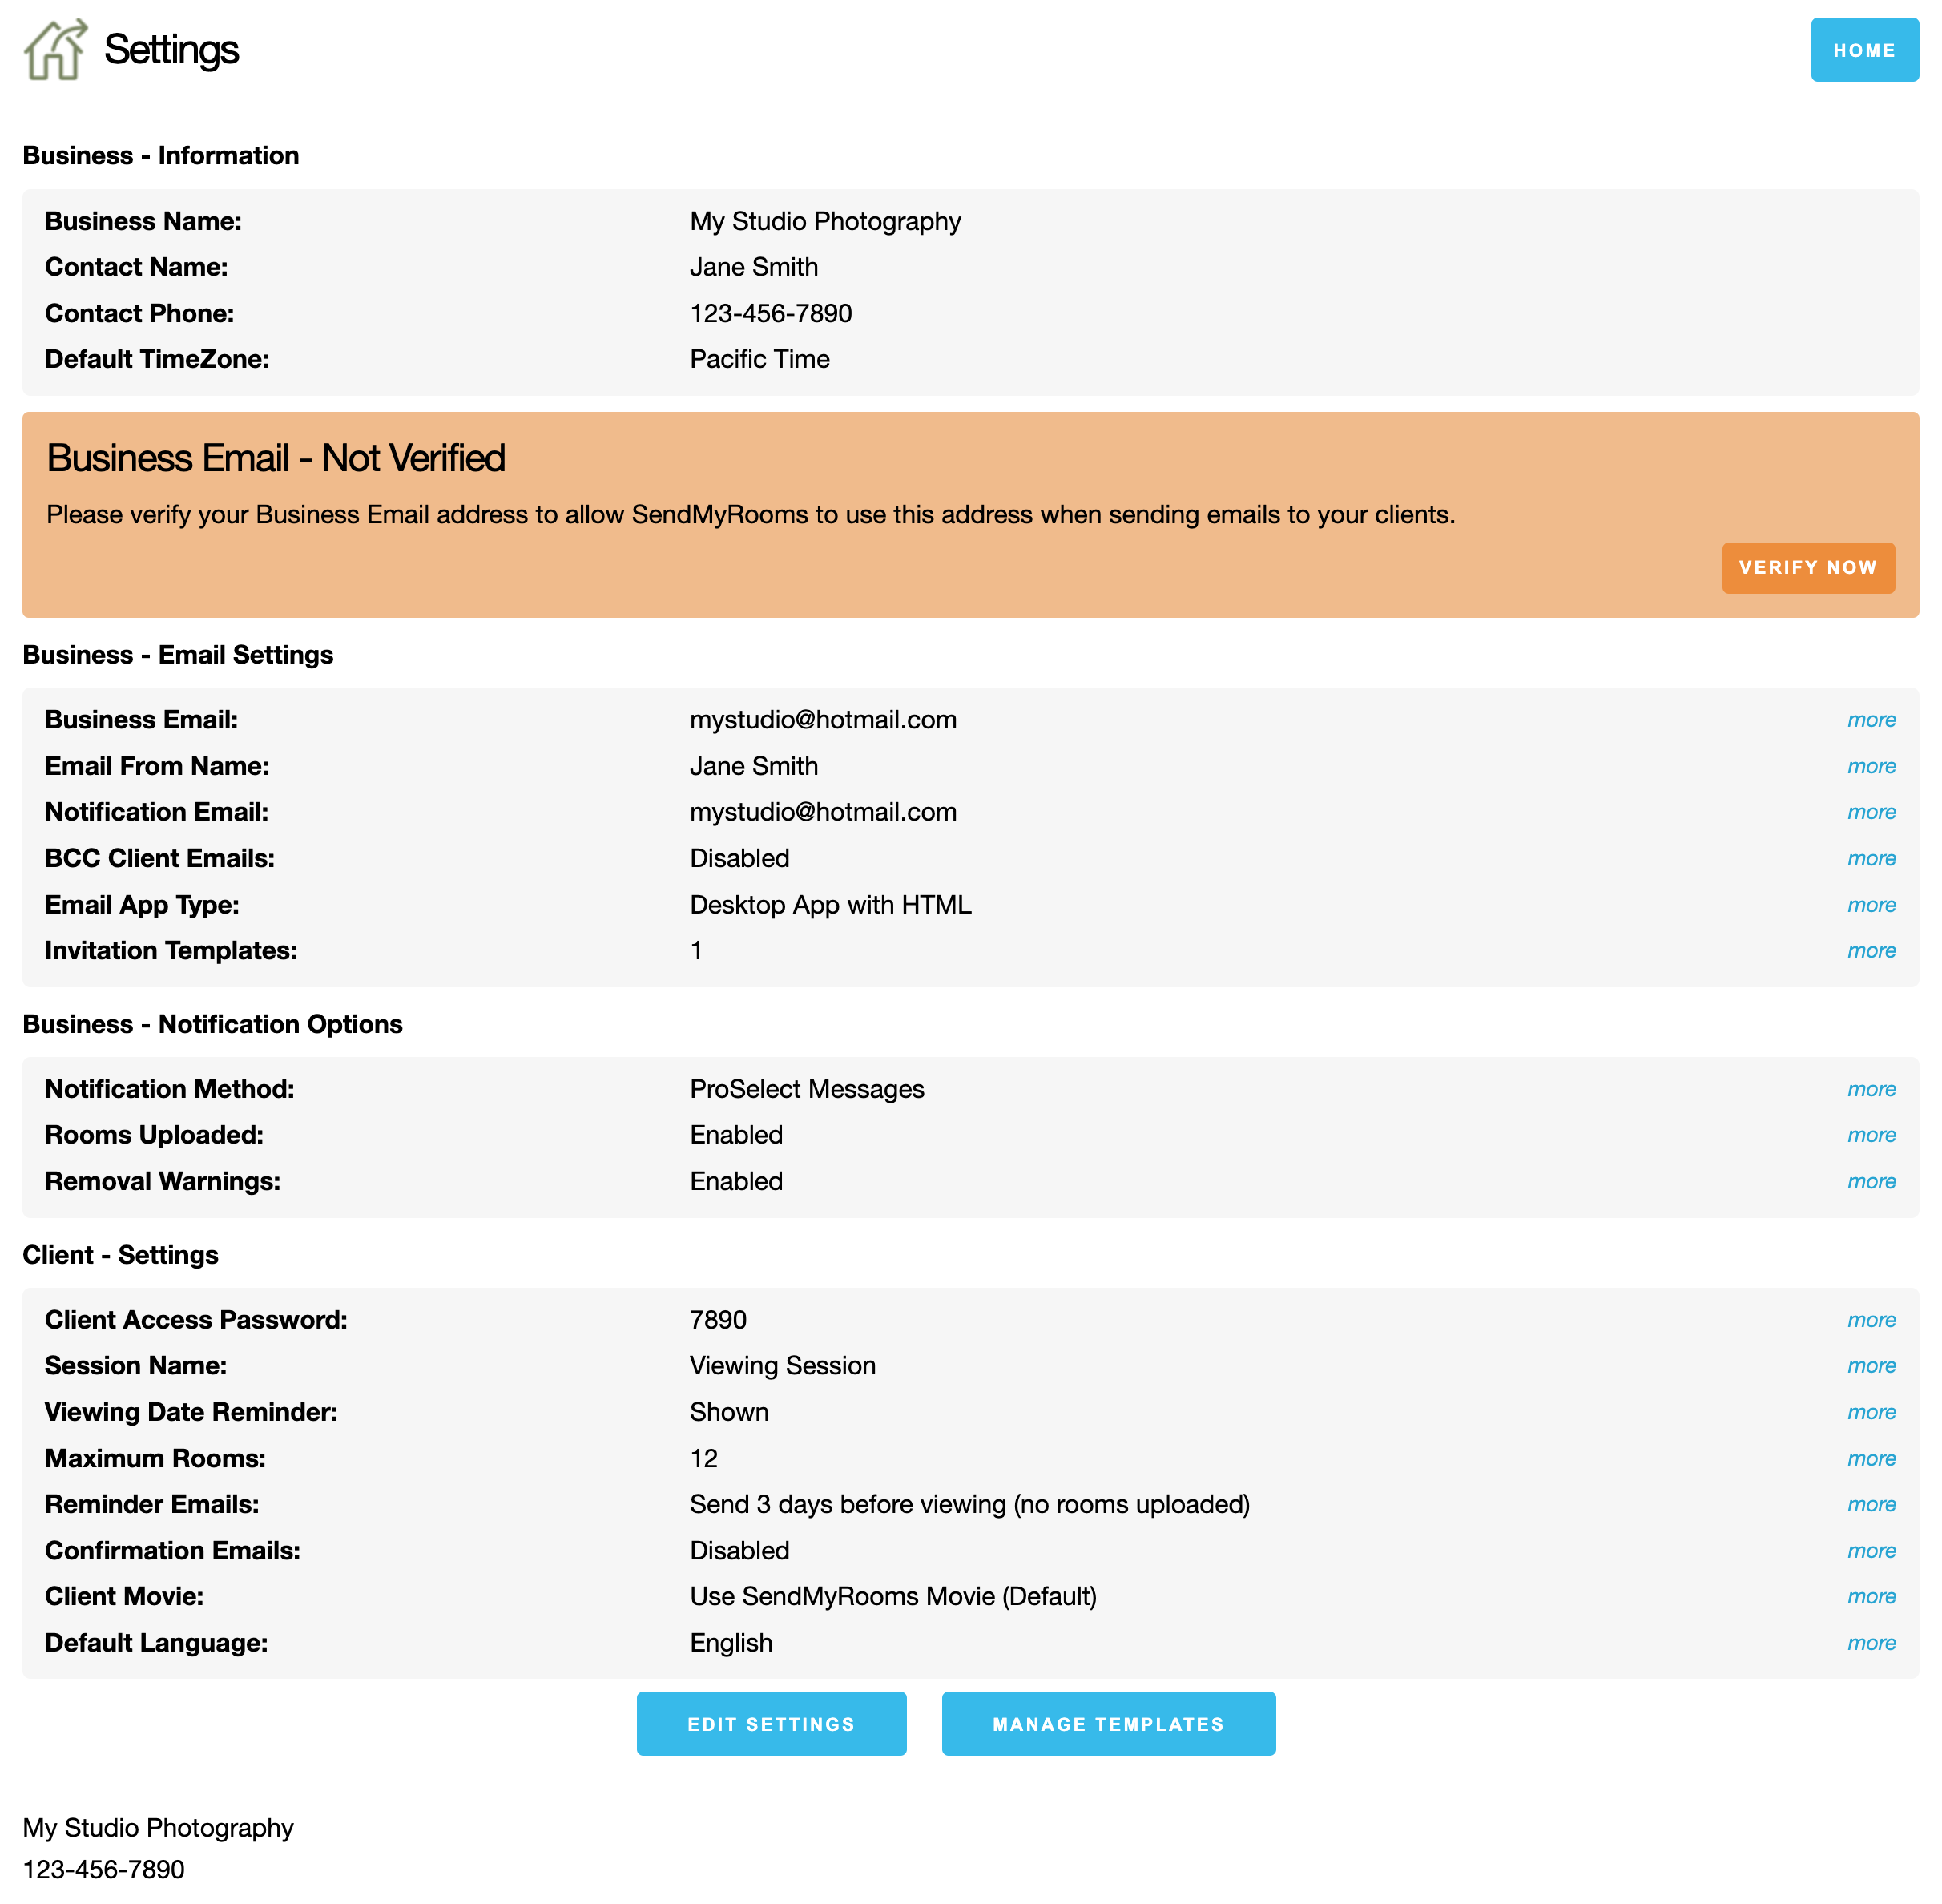Screen dimensions: 1942x1904
Task: Expand more for Reminder Emails
Action: click(1870, 1504)
